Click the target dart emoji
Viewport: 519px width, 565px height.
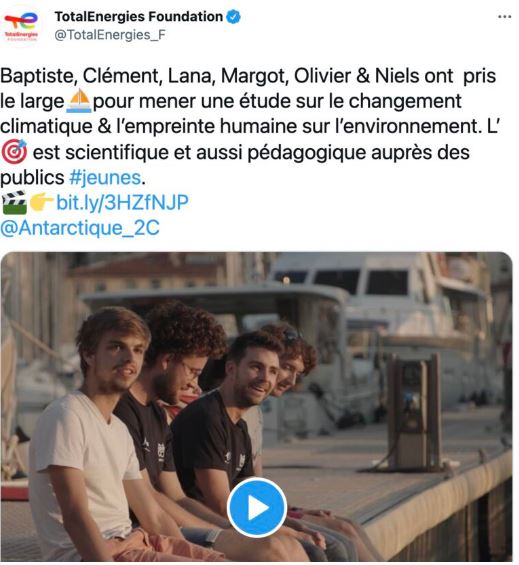click(x=14, y=152)
